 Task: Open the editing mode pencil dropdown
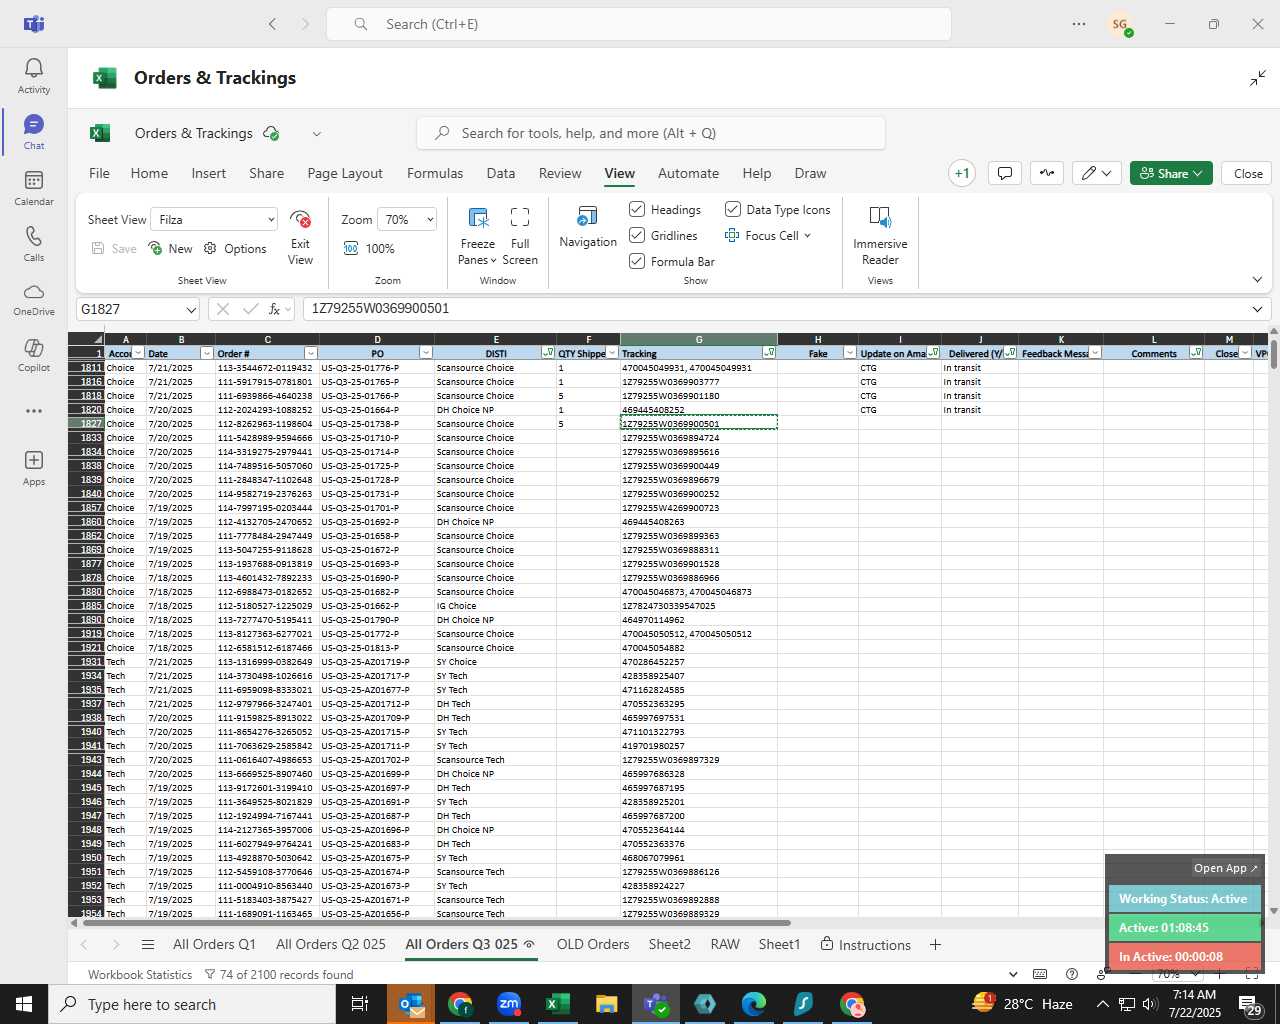(x=1097, y=173)
